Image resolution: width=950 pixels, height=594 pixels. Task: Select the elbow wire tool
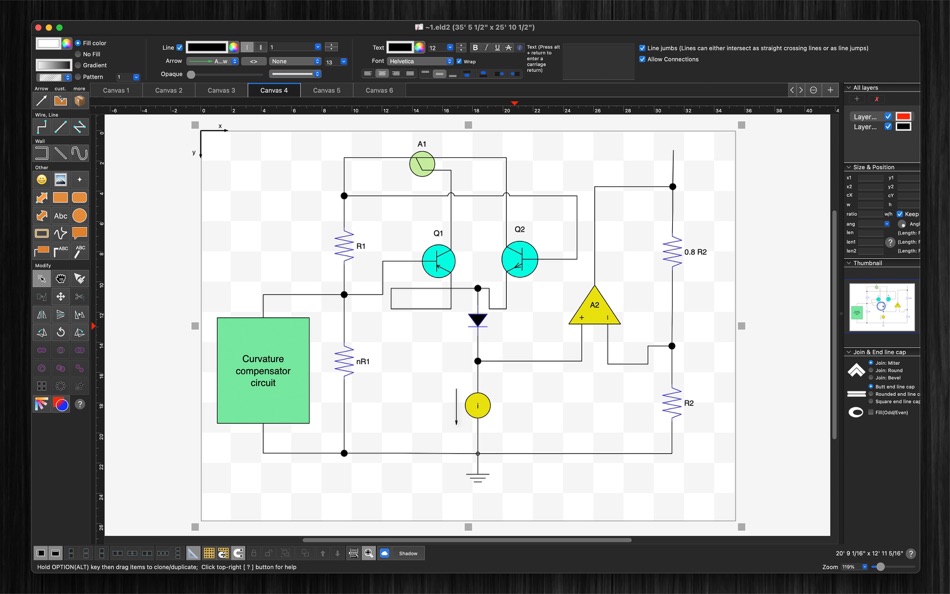(41, 127)
